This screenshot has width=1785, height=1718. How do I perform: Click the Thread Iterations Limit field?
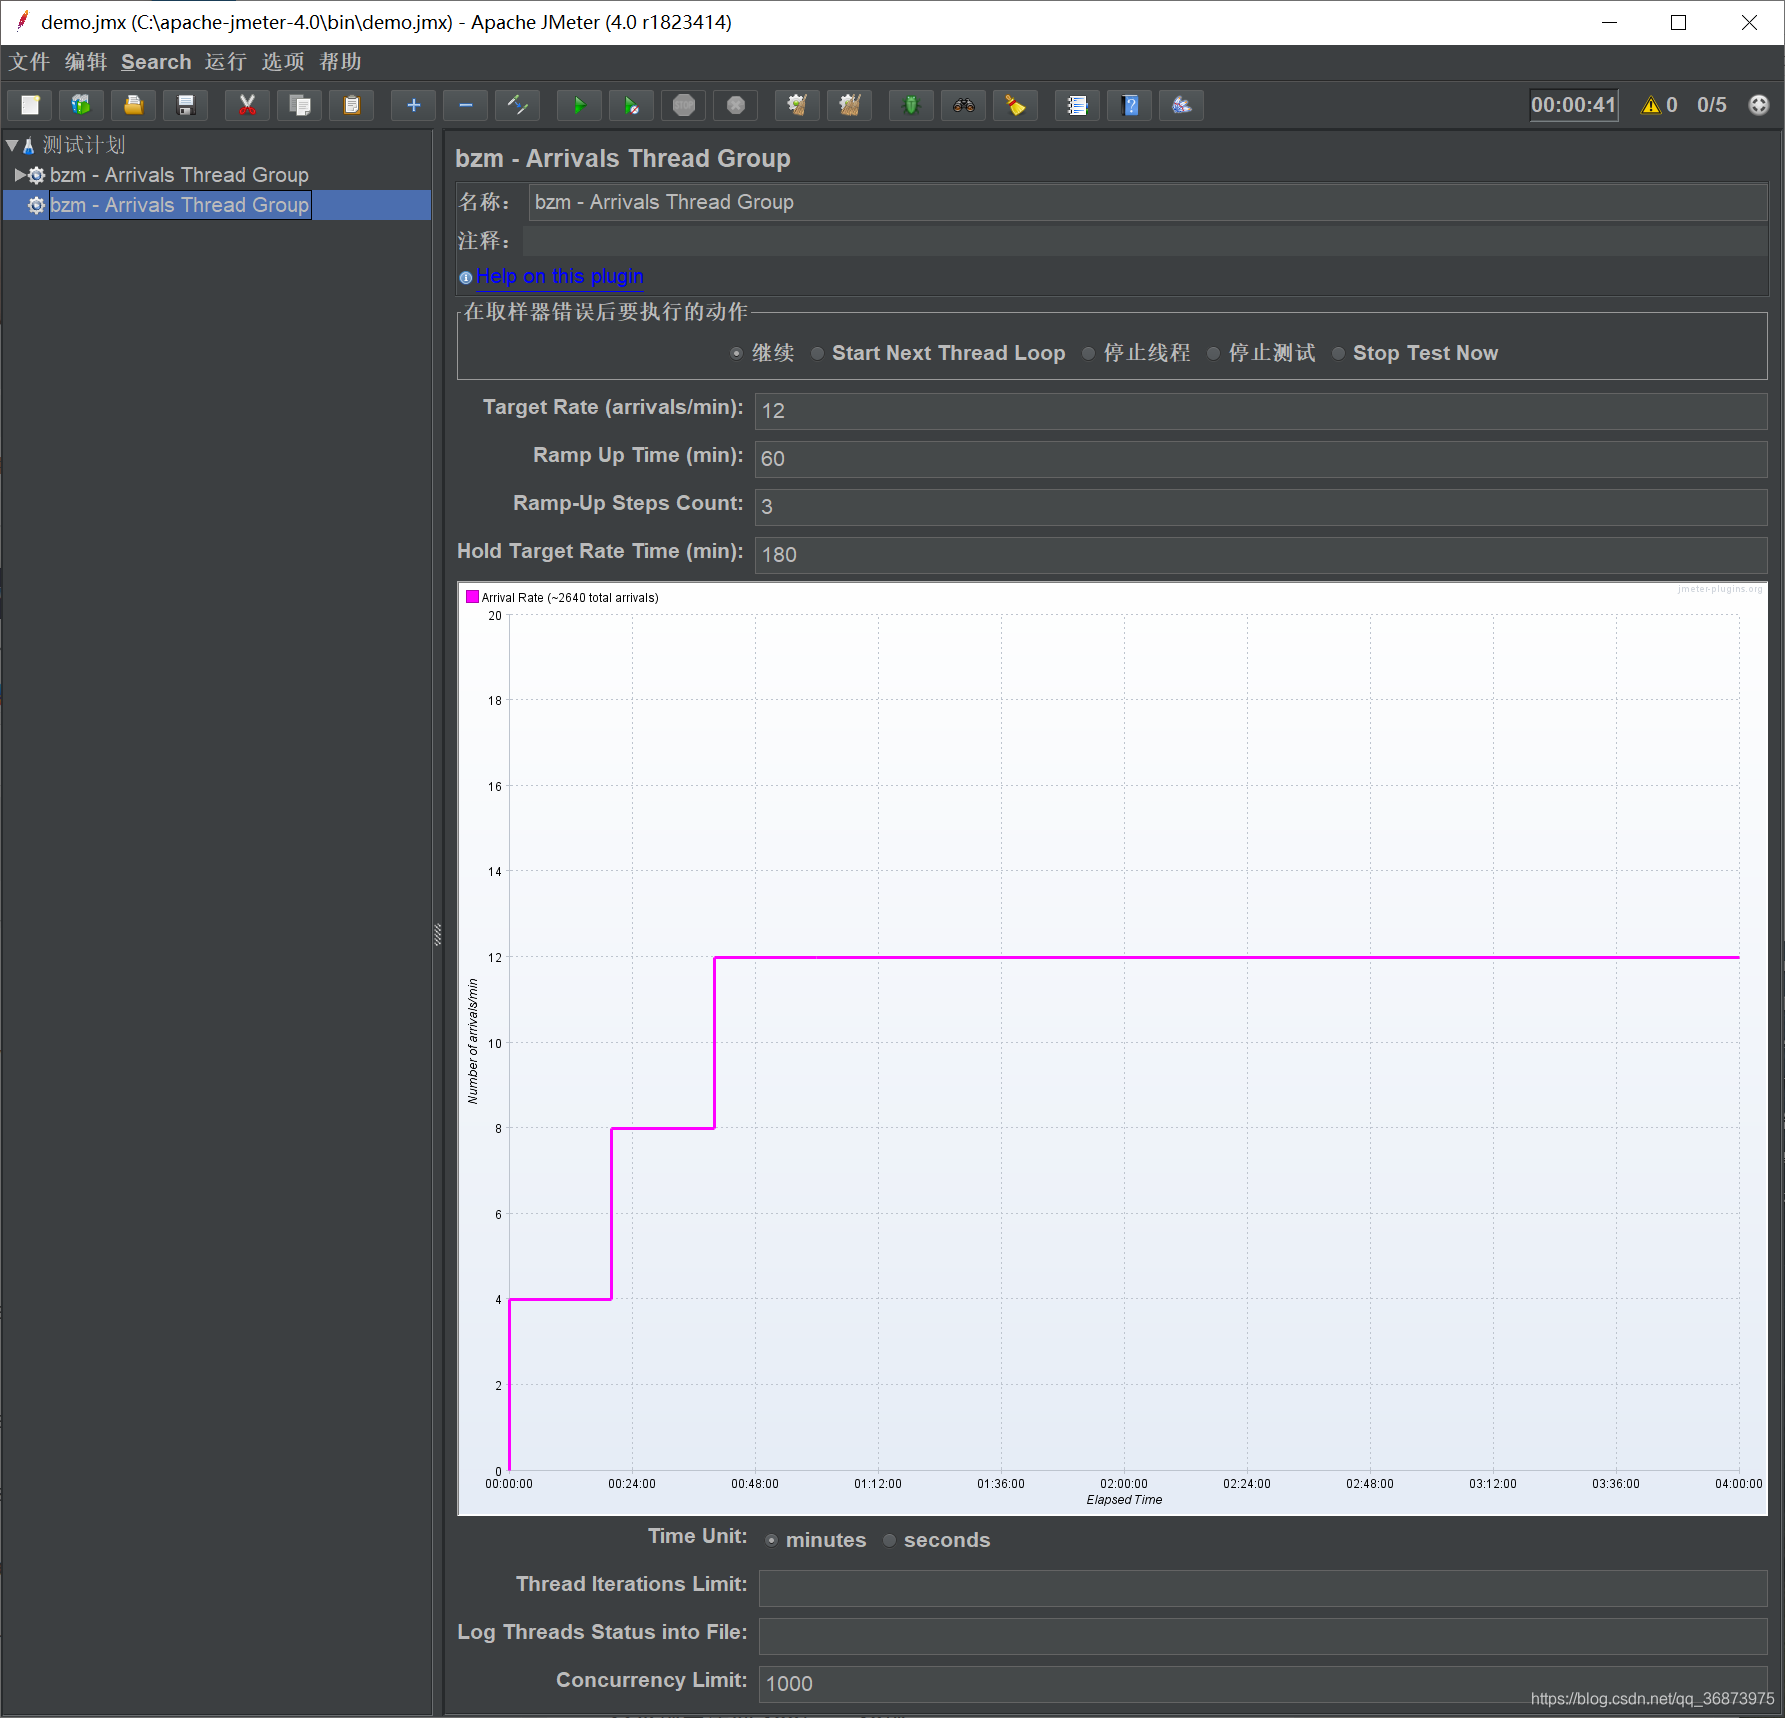pyautogui.click(x=1263, y=1588)
